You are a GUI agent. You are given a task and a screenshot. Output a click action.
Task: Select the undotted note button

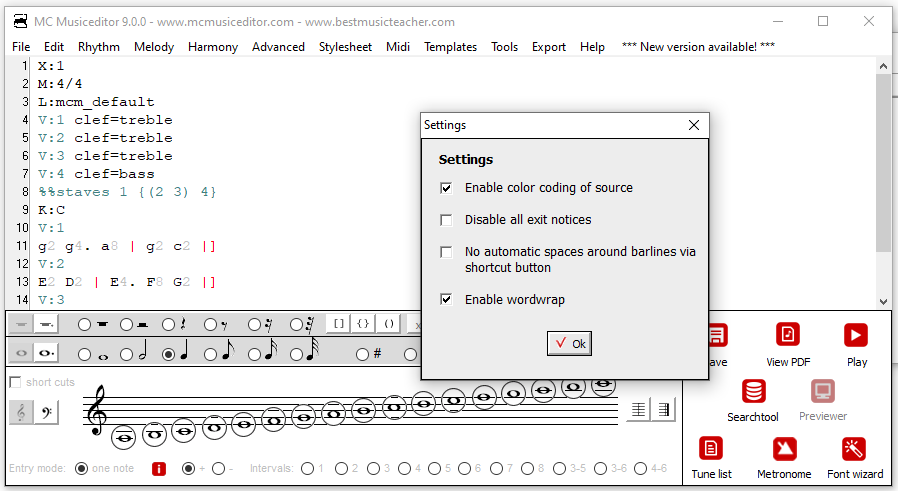tap(21, 353)
